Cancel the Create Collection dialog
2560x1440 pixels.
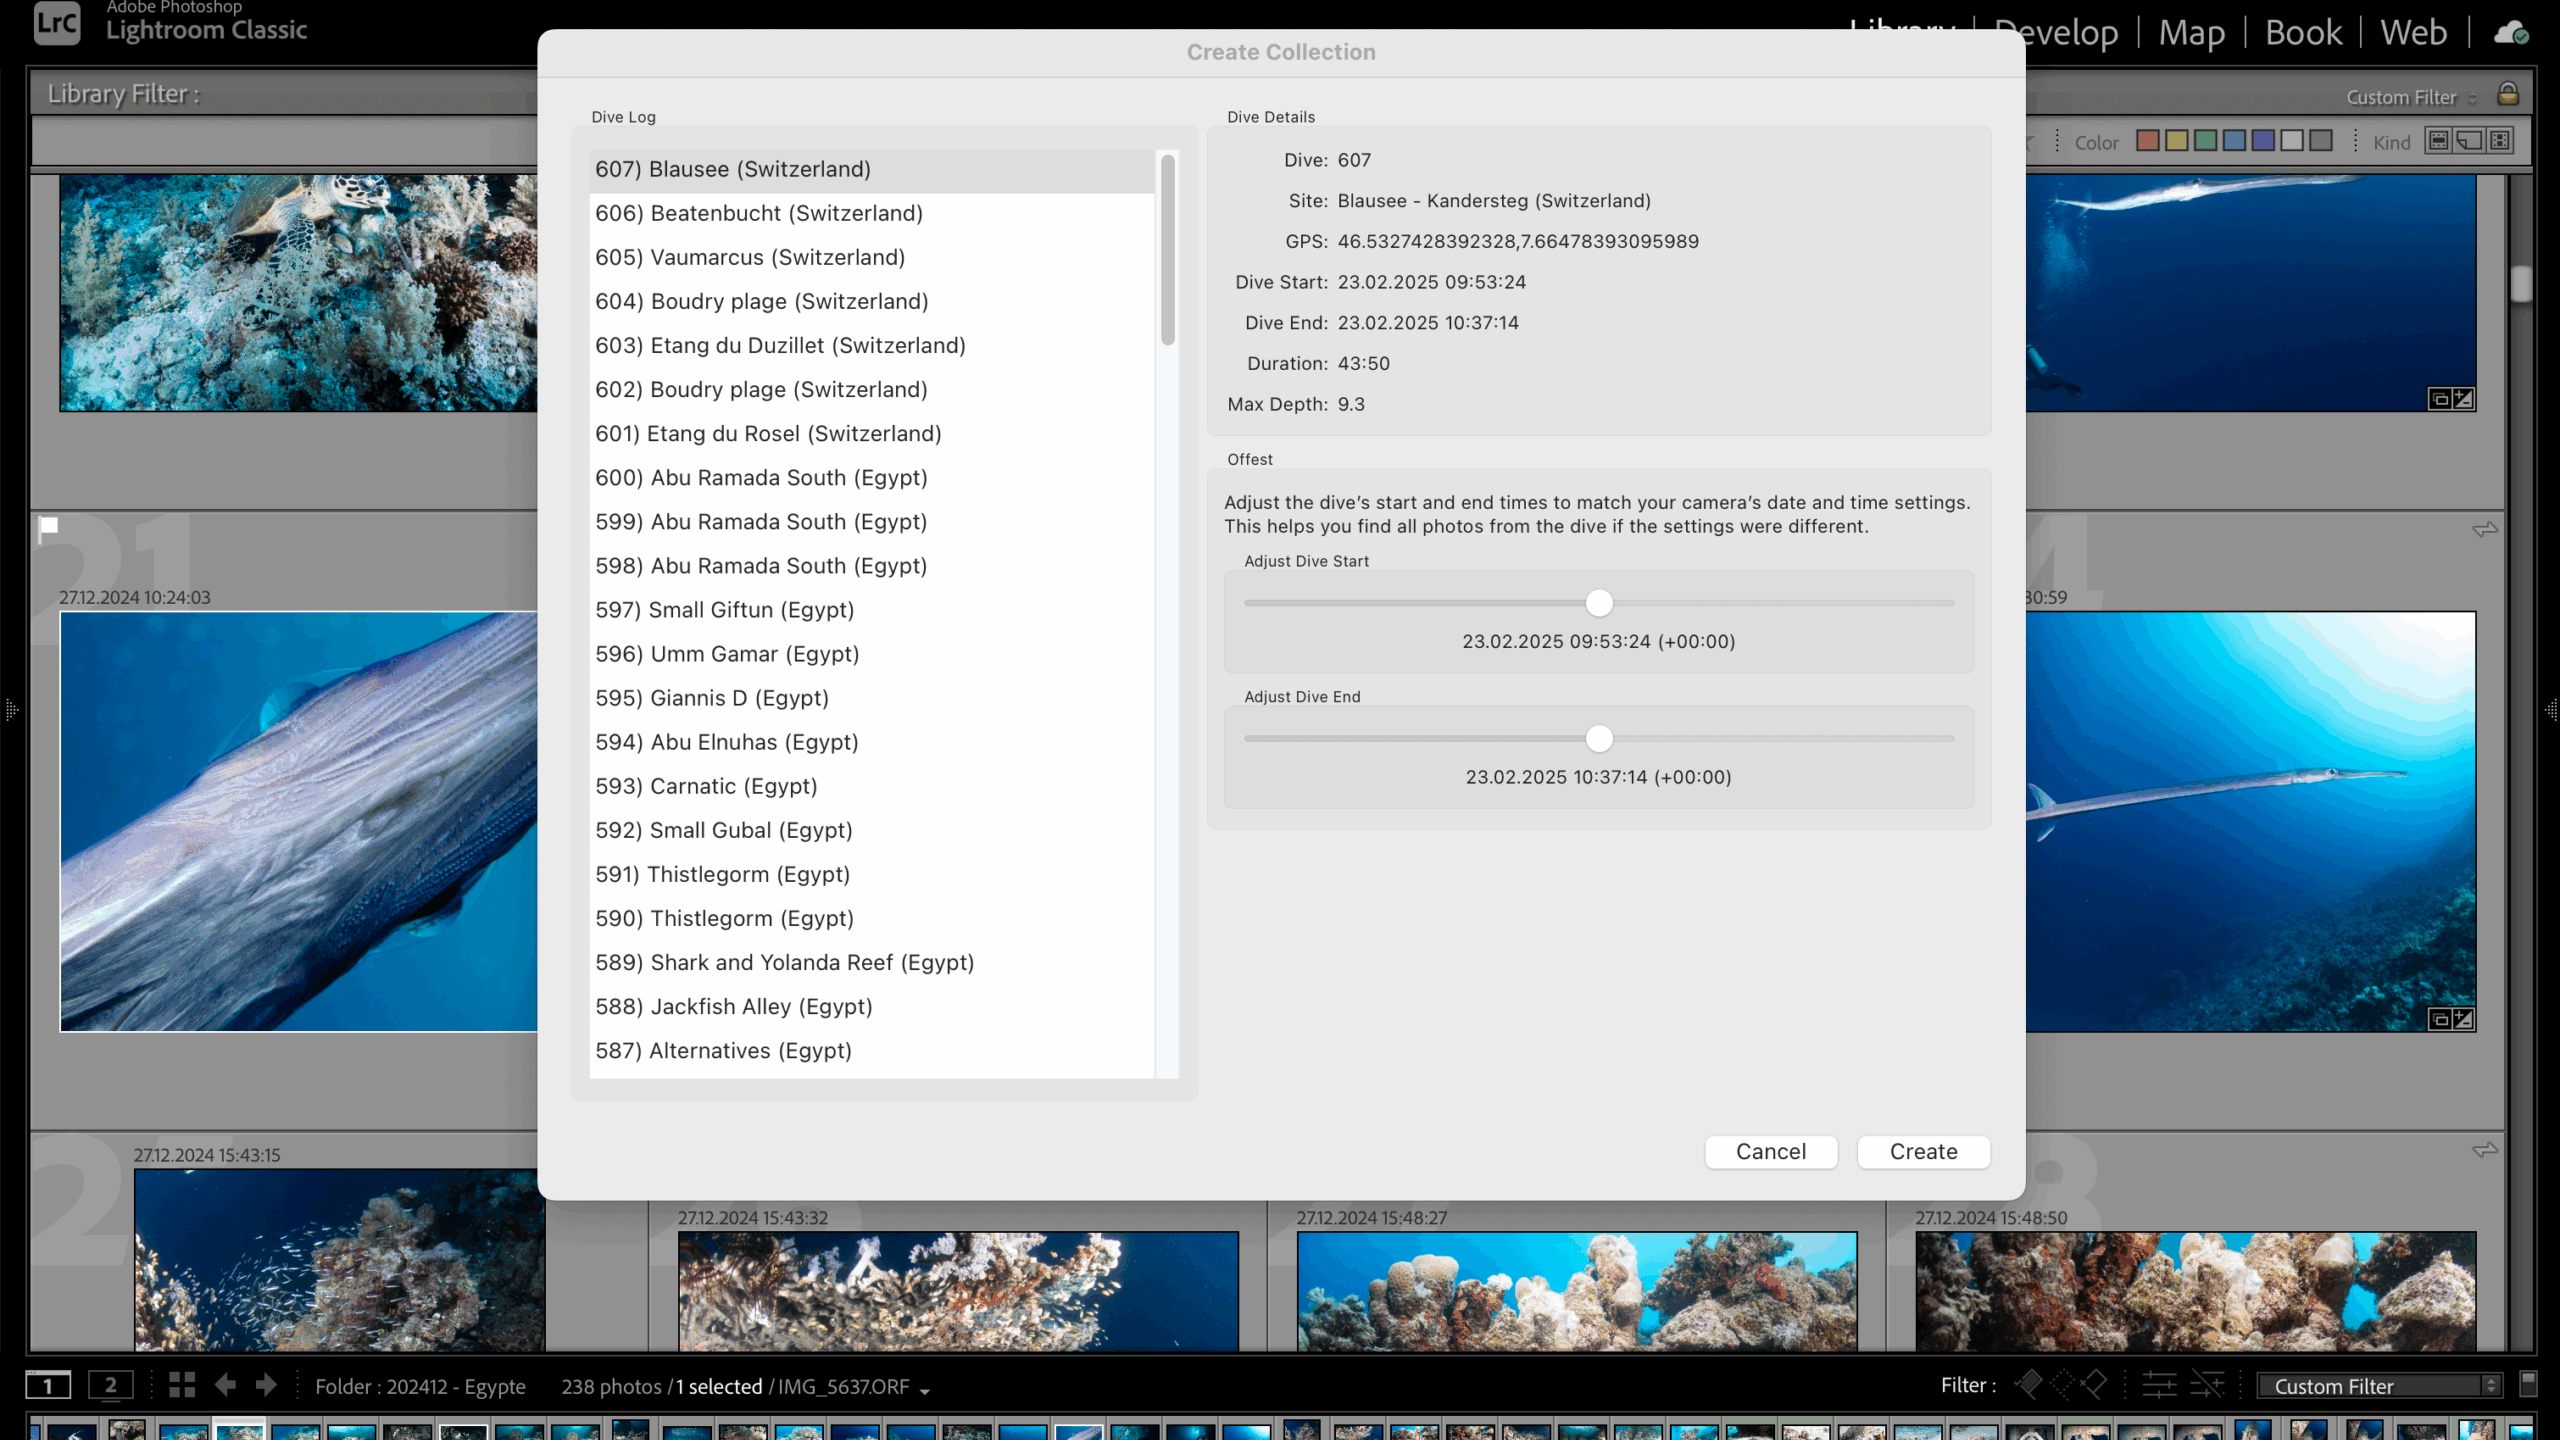(1770, 1151)
